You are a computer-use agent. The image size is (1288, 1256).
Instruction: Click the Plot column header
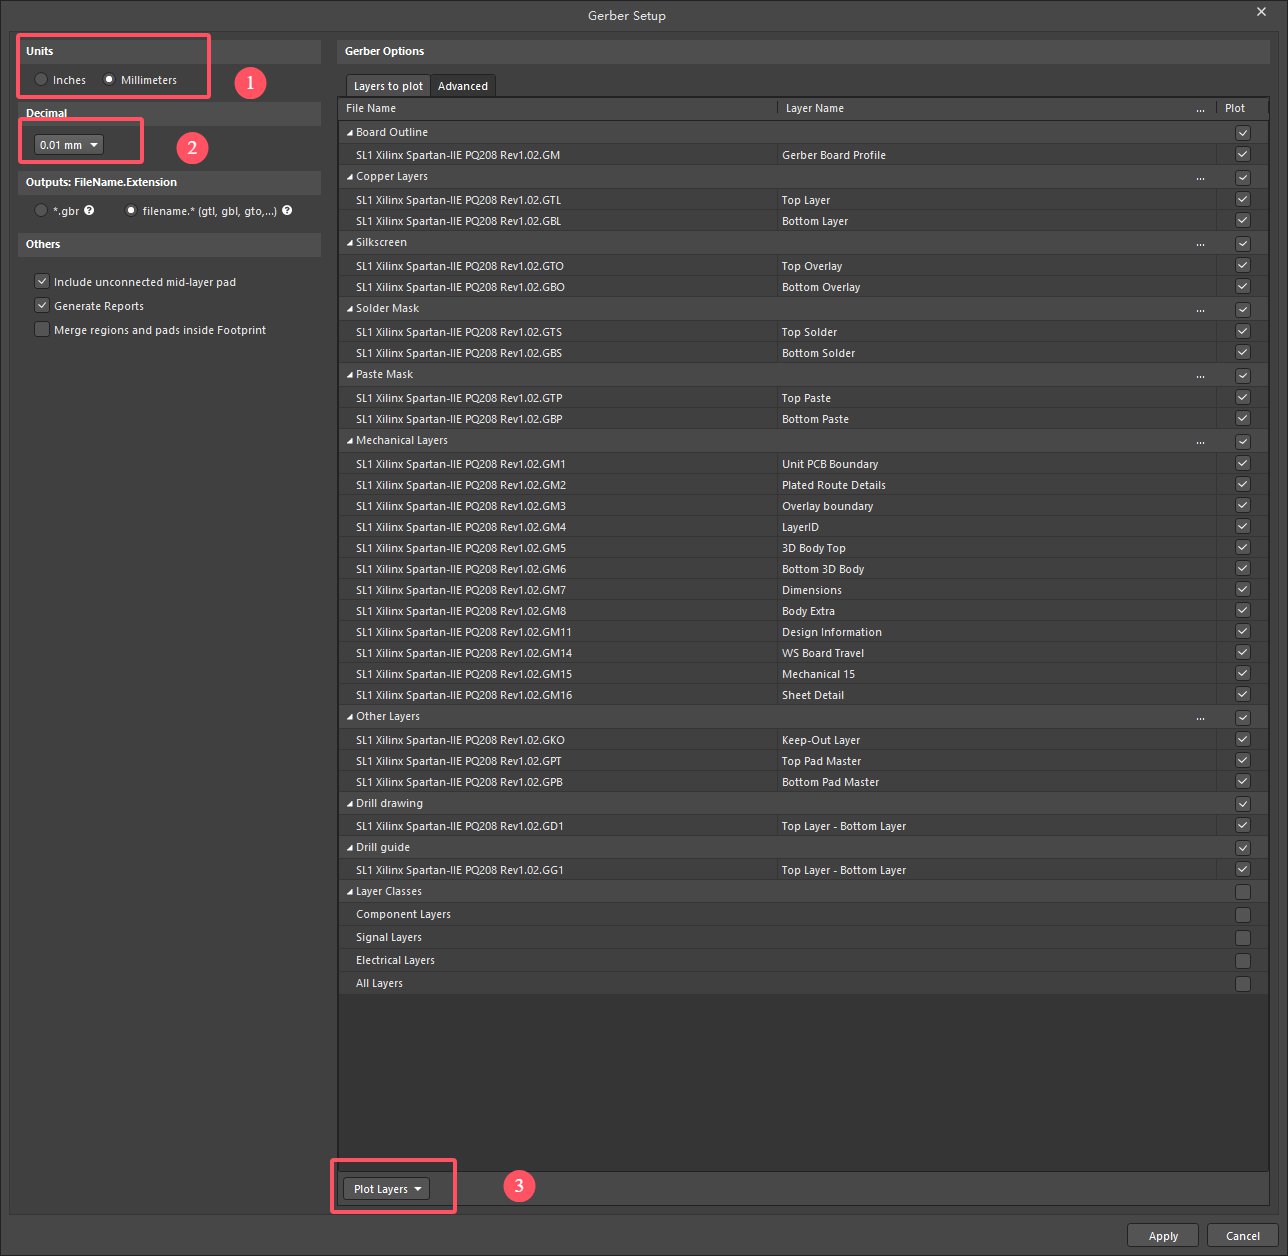1235,108
